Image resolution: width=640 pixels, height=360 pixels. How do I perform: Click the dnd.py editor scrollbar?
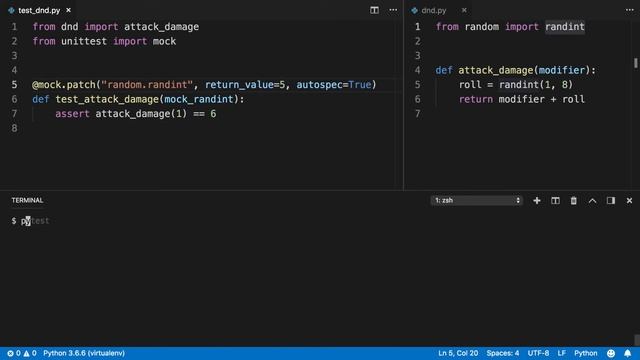(x=636, y=63)
